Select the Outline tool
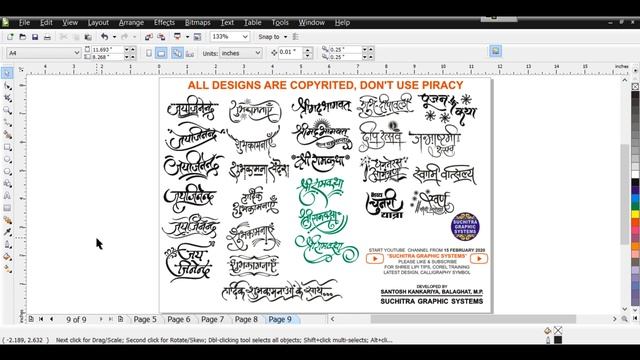 (7, 244)
